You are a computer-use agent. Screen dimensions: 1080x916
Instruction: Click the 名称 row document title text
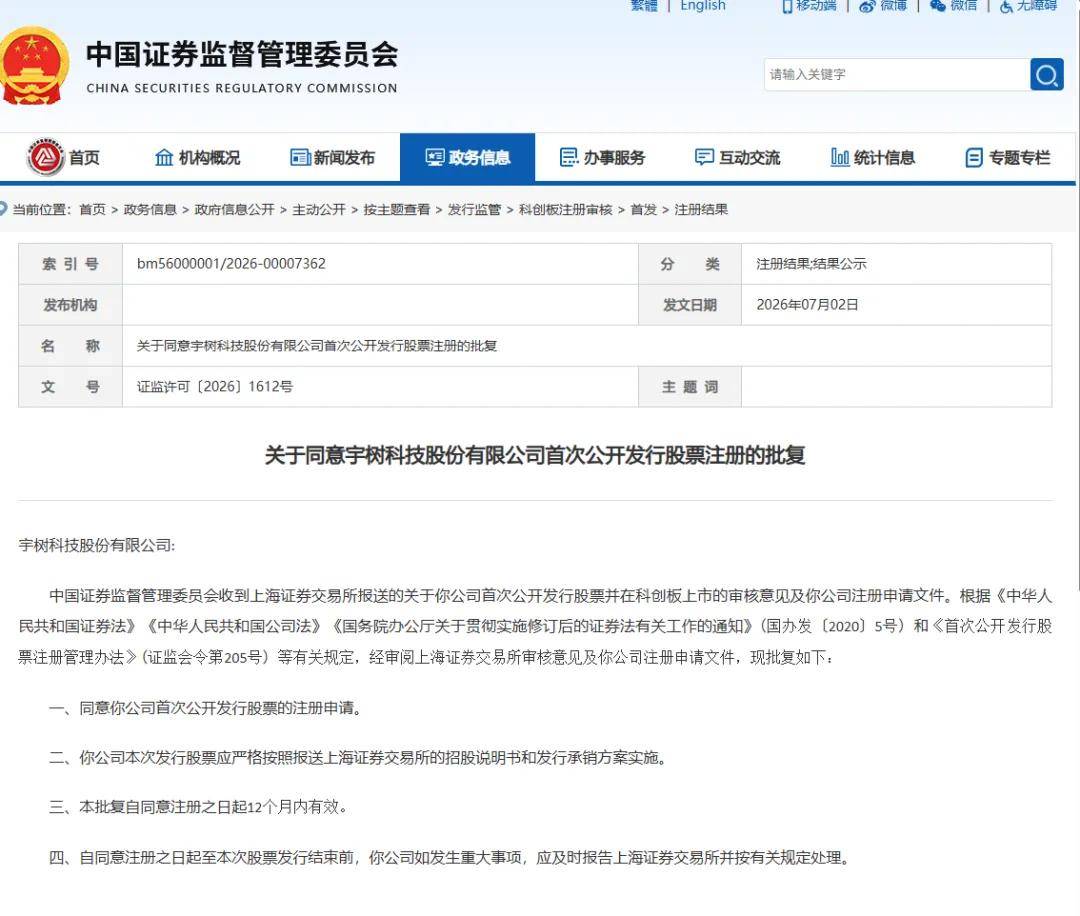pos(317,346)
